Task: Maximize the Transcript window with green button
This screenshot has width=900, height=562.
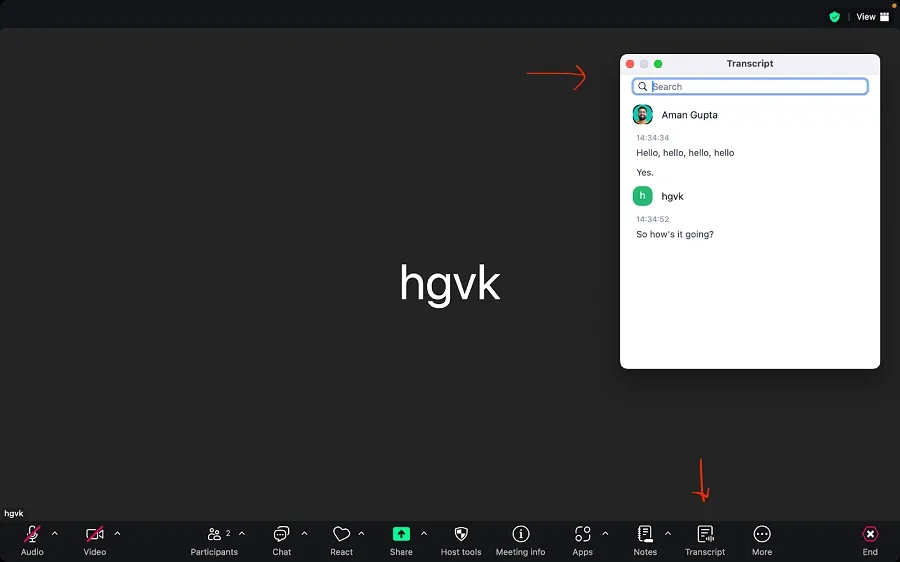Action: coord(658,64)
